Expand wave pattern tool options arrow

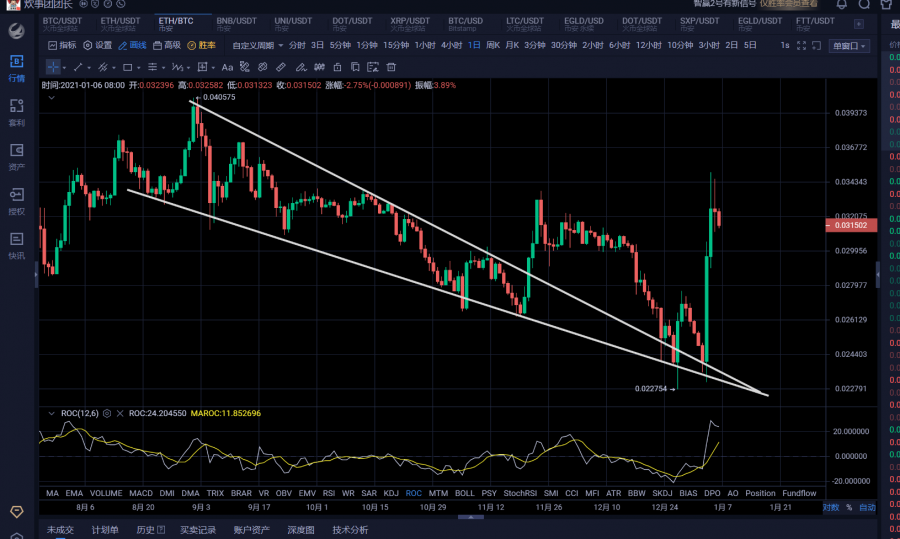188,68
